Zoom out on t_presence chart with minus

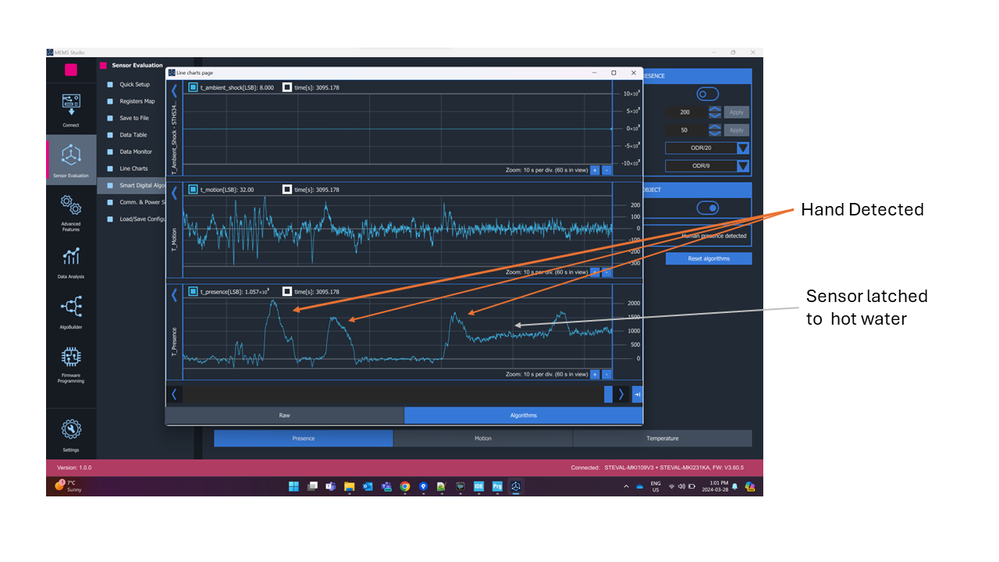click(607, 374)
